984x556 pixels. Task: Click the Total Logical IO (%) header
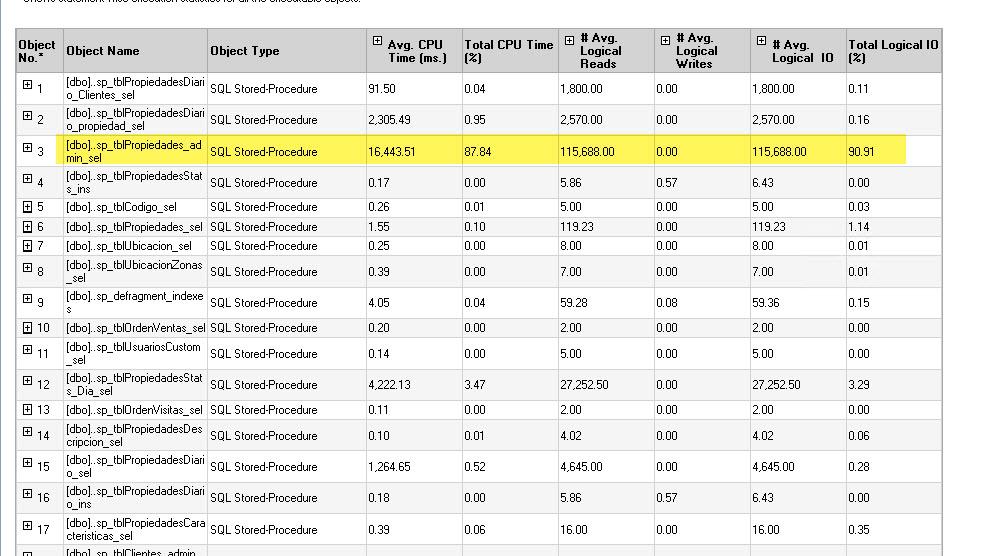892,50
